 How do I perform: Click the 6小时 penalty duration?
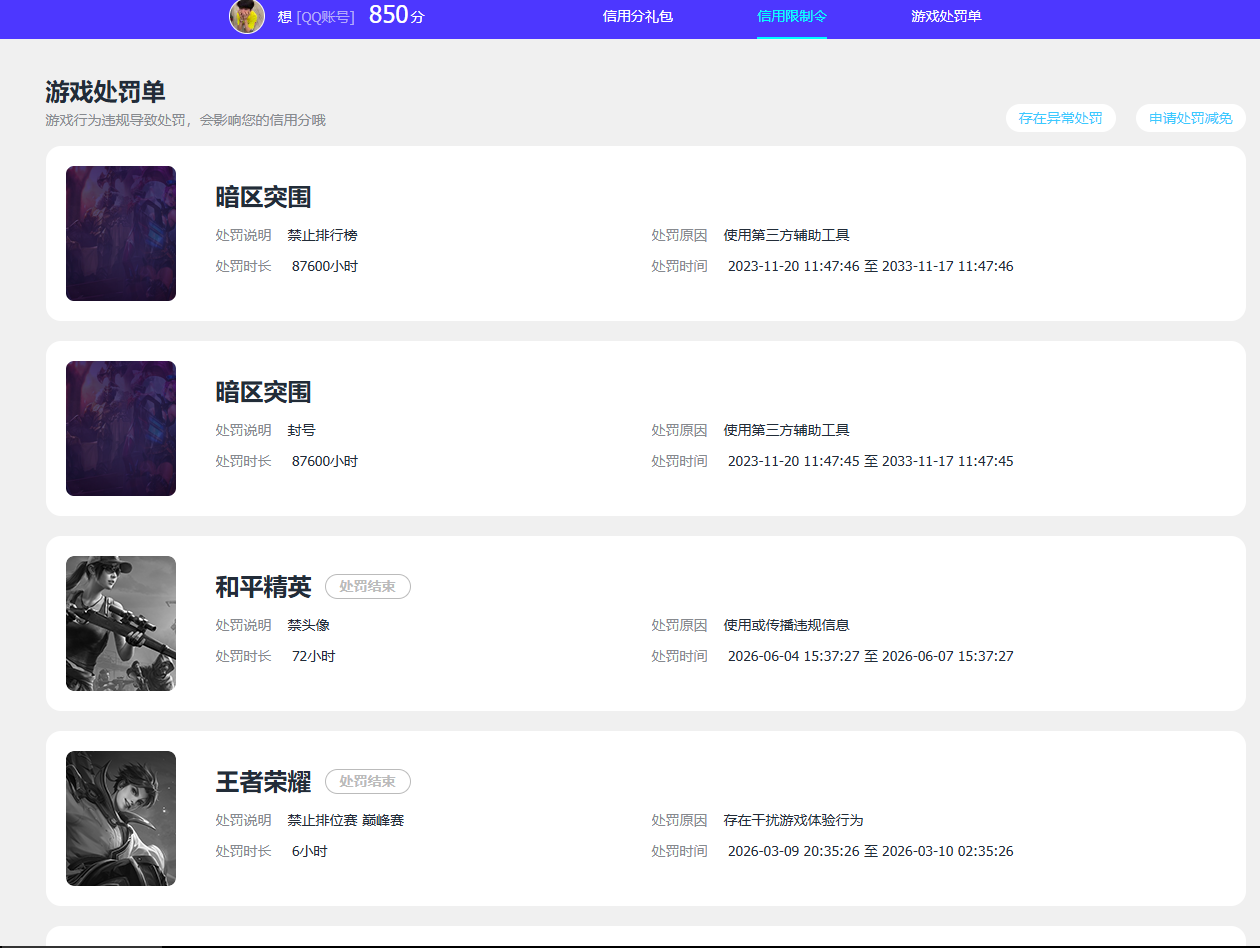click(x=309, y=852)
